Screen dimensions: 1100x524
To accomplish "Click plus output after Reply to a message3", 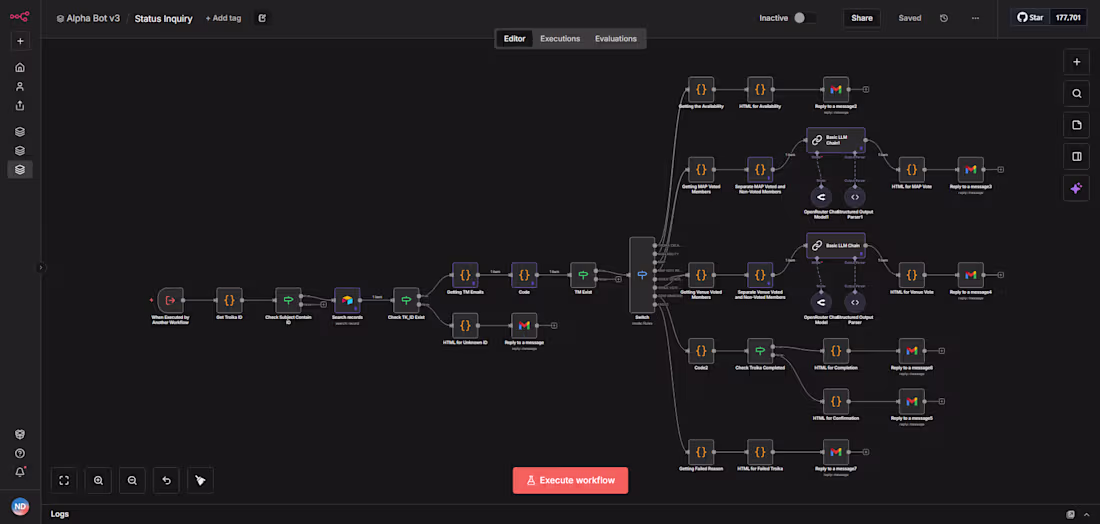I will point(1000,169).
